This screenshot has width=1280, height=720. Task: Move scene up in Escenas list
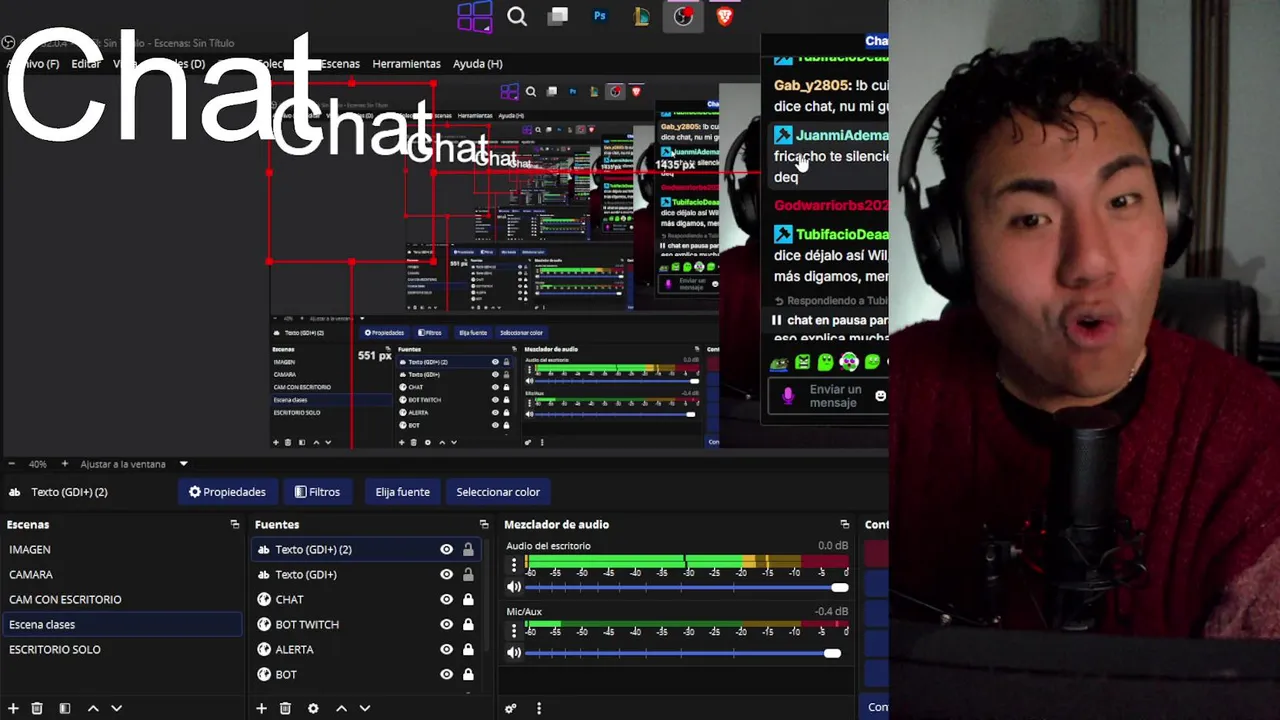[93, 708]
